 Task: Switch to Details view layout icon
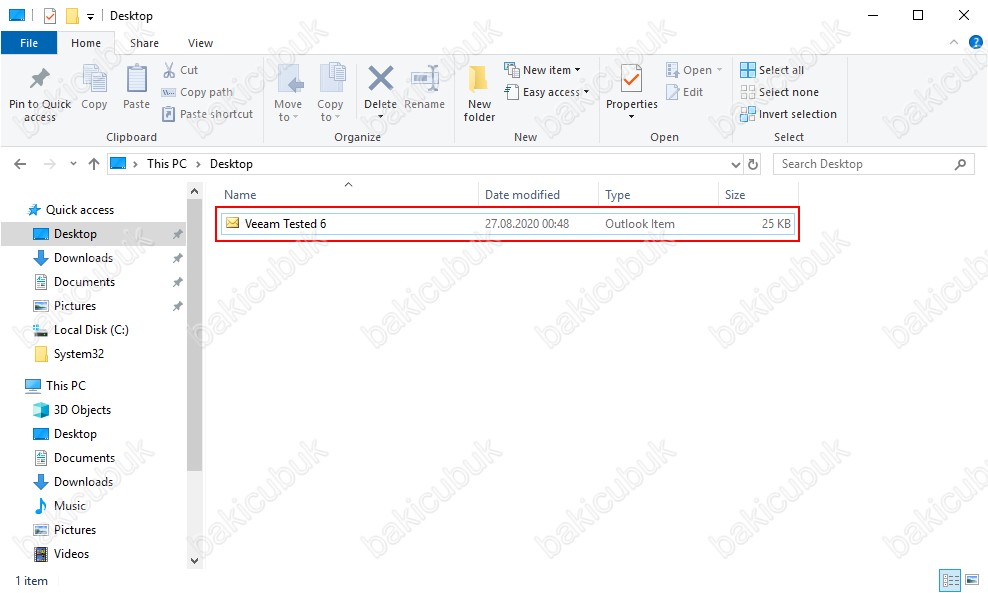[950, 579]
